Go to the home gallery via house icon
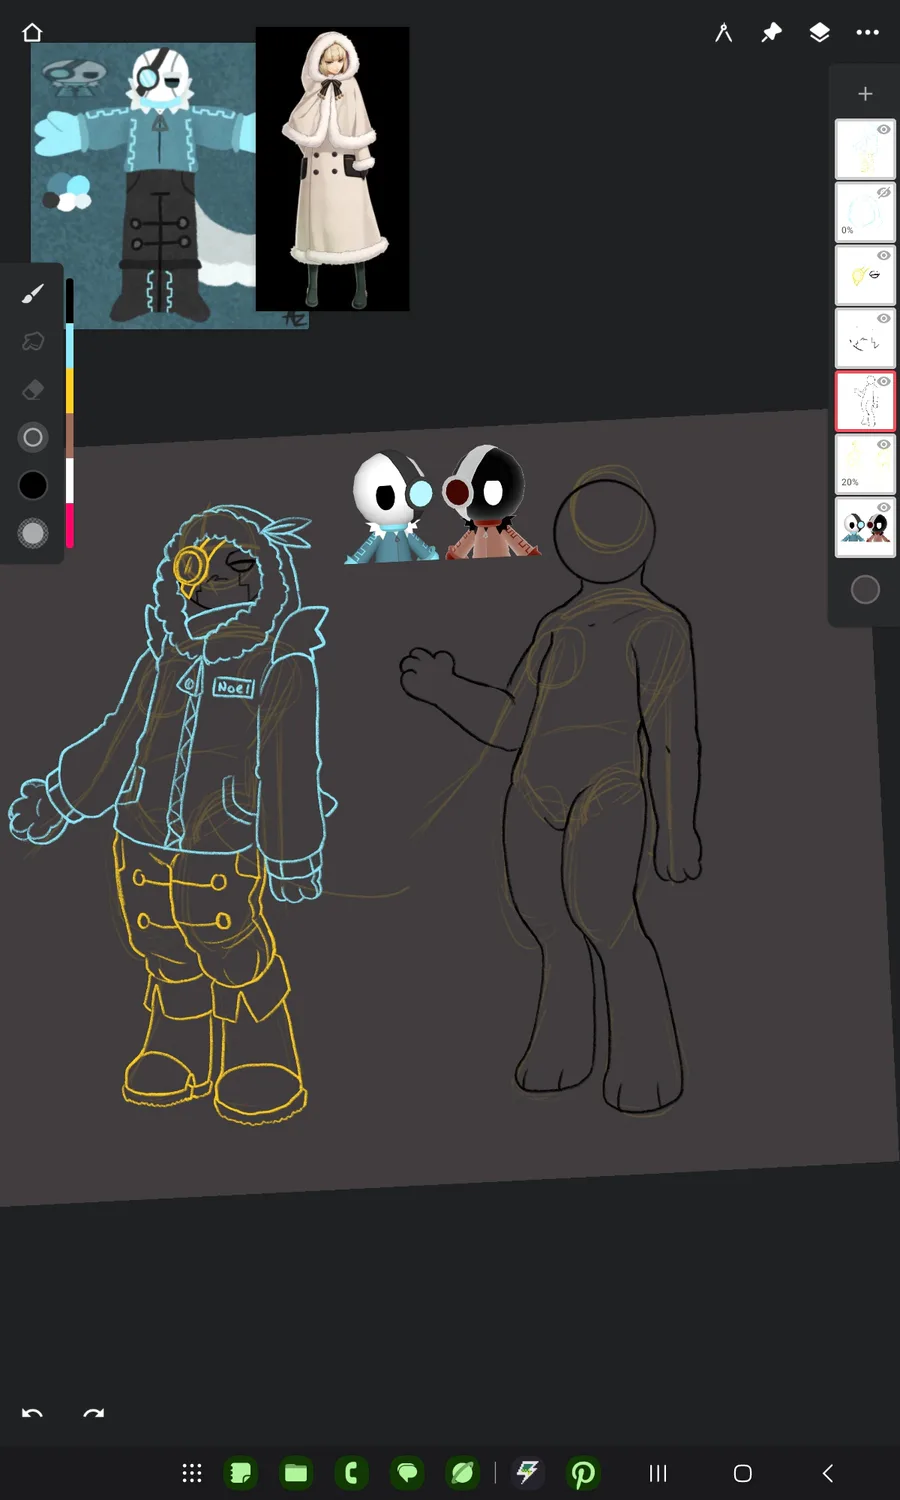900x1500 pixels. pos(32,33)
